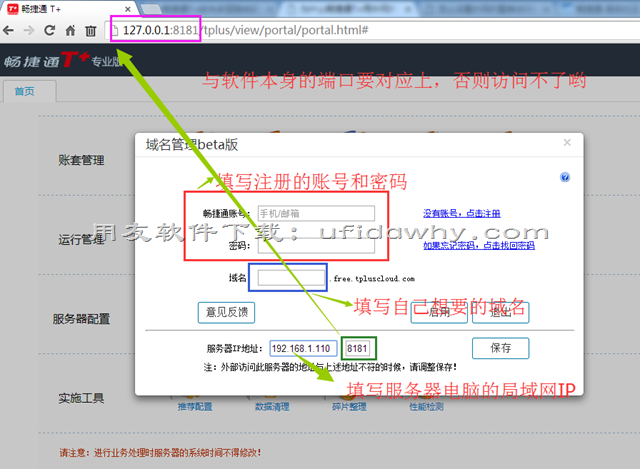Click the address bar with the portal URL
640x469 pixels.
373,30
